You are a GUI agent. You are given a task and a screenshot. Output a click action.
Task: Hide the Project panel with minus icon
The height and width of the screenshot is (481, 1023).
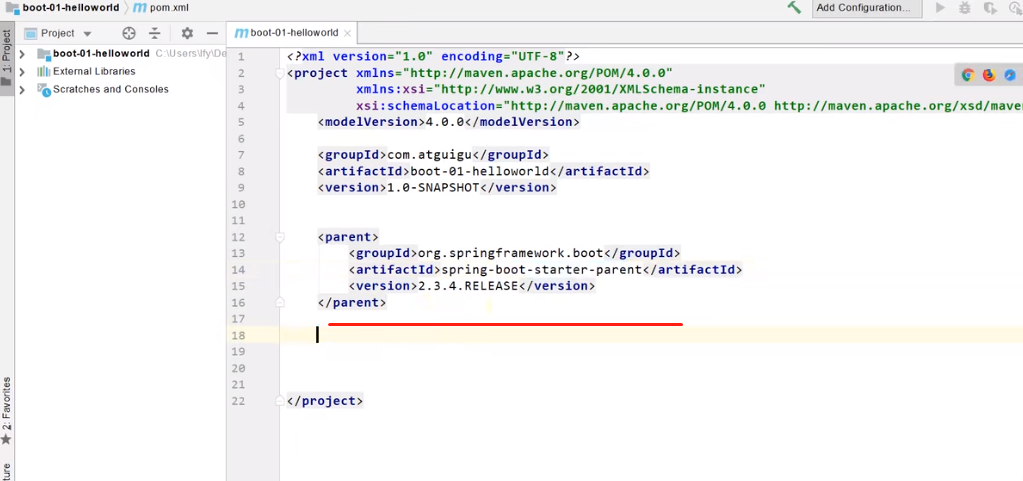(212, 33)
